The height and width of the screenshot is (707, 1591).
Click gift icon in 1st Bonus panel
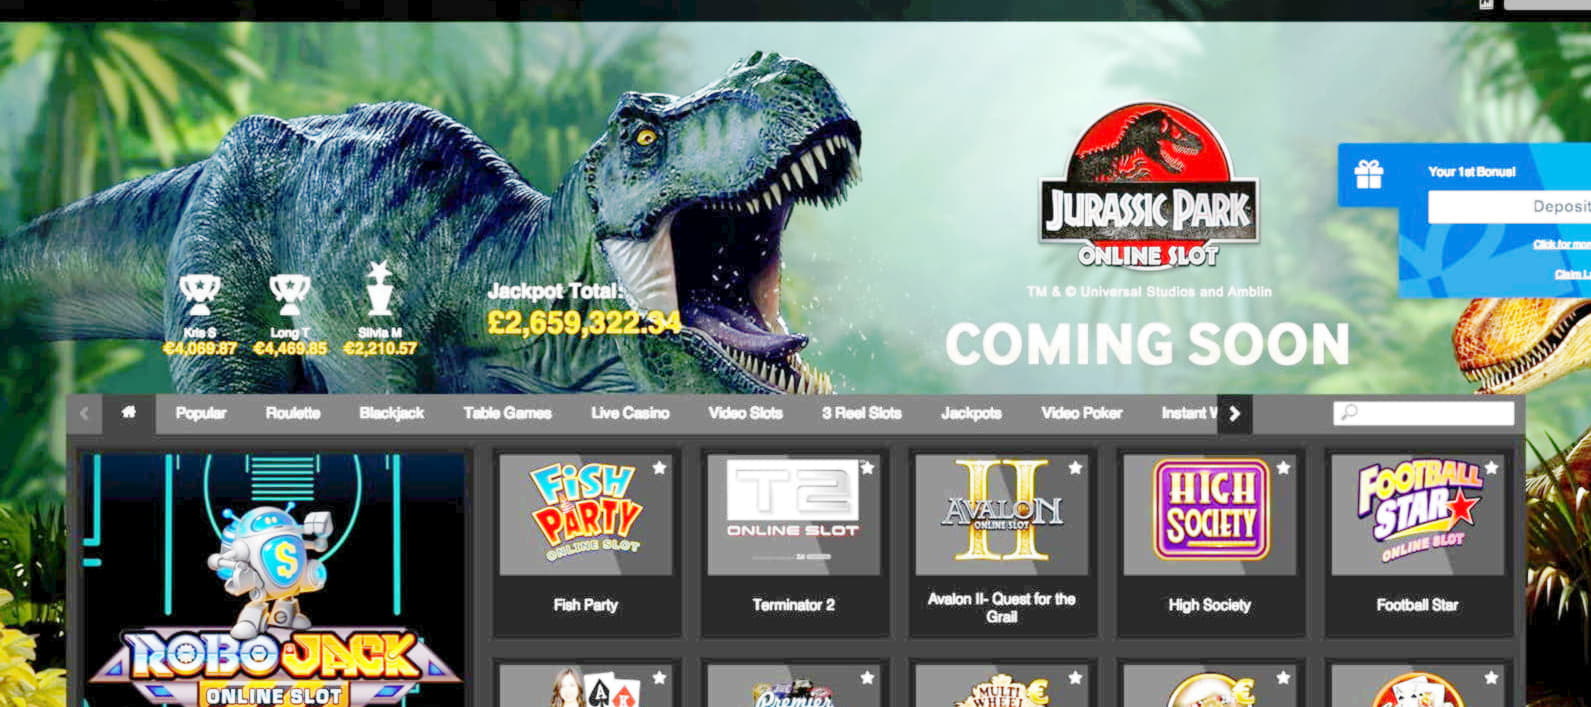[x=1368, y=174]
